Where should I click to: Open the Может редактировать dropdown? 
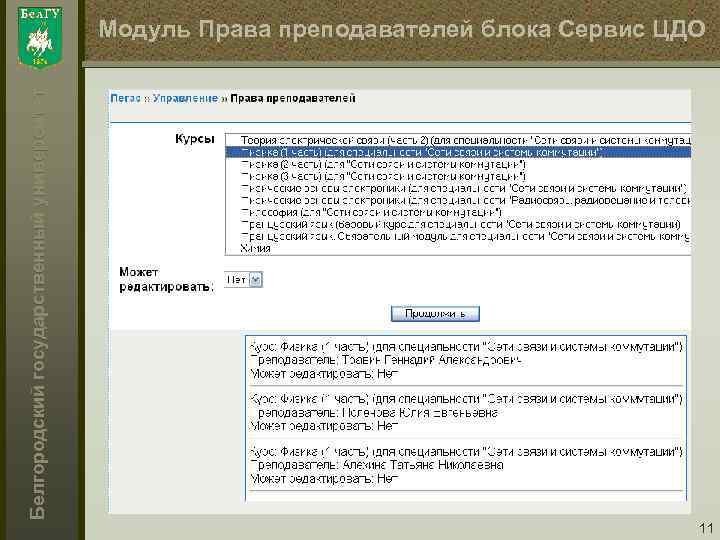click(x=243, y=279)
